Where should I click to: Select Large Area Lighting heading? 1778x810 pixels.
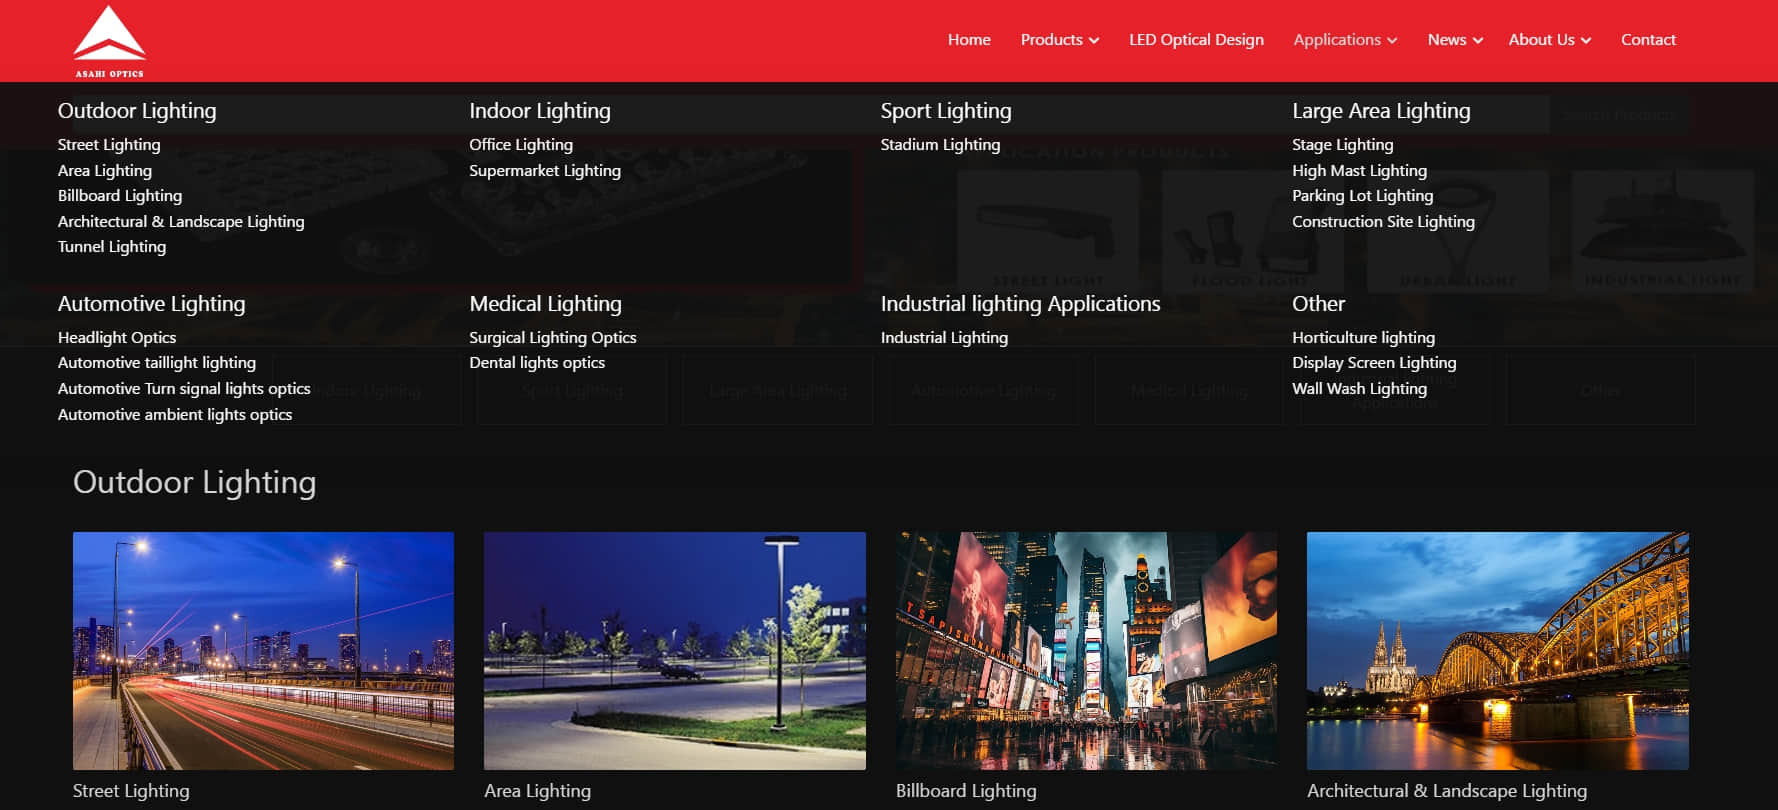coord(1381,111)
